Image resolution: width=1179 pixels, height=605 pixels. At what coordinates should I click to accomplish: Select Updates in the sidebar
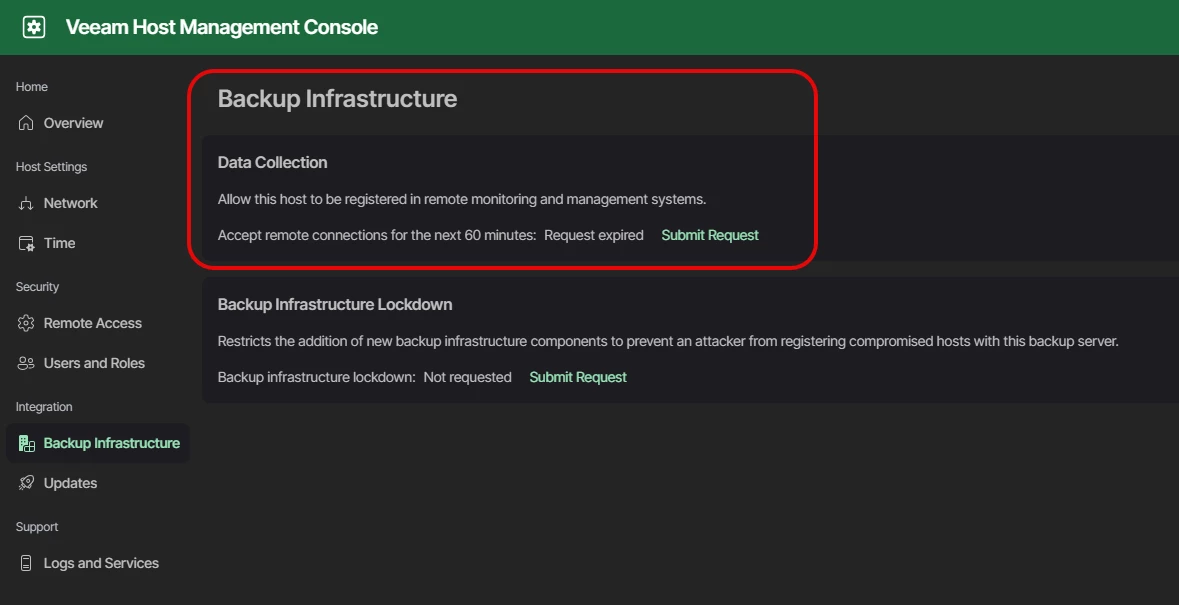click(x=70, y=483)
